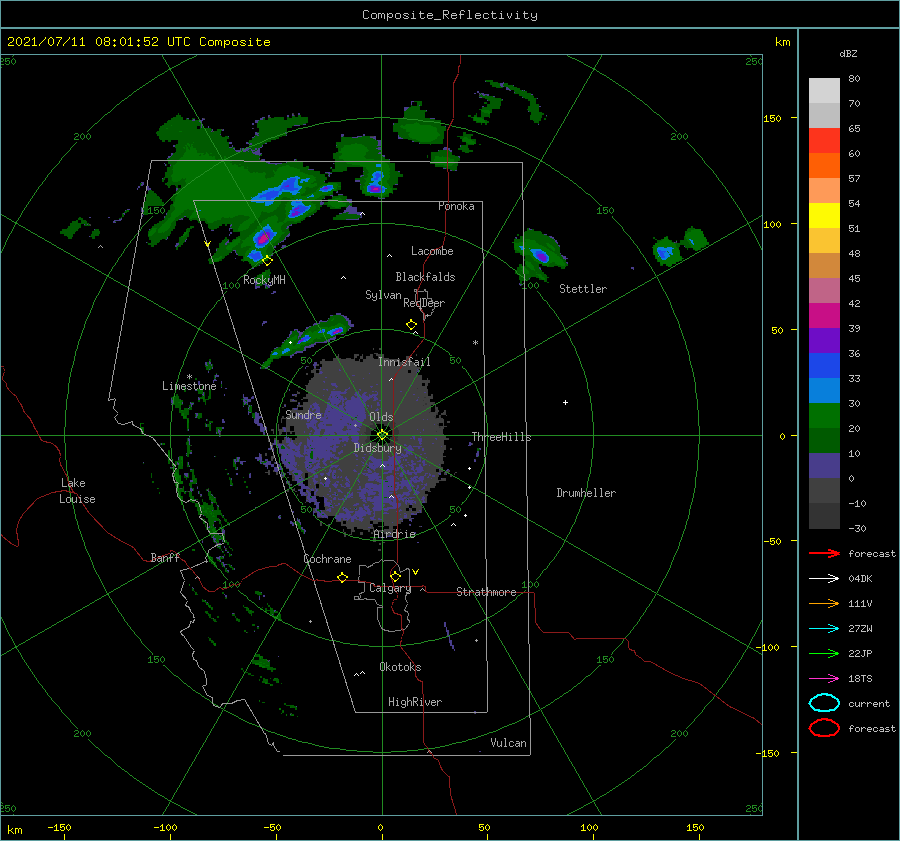Click the Lake Louise label
900x841 pixels.
pos(77,491)
